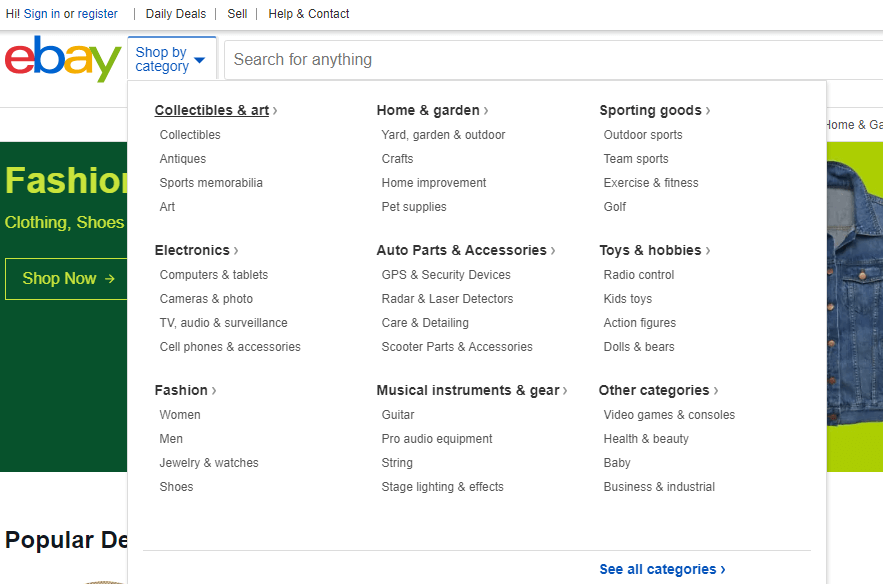Open TV, audio & surveillance

coord(223,323)
